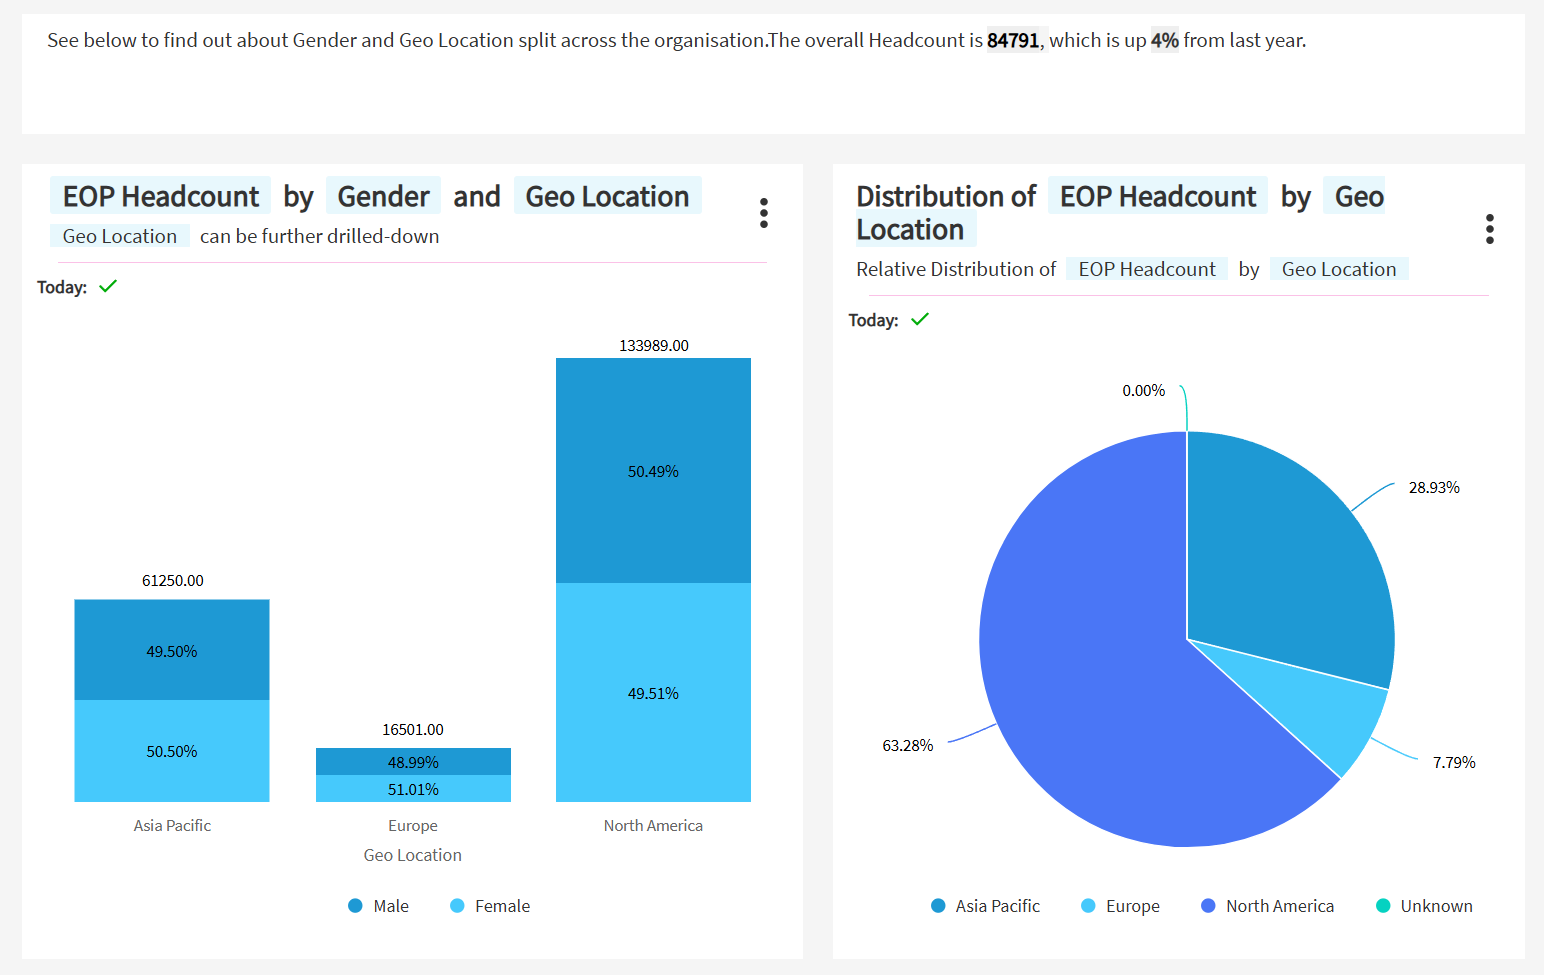Open the pie chart's three-dot options menu
The height and width of the screenshot is (975, 1544).
pyautogui.click(x=1490, y=229)
